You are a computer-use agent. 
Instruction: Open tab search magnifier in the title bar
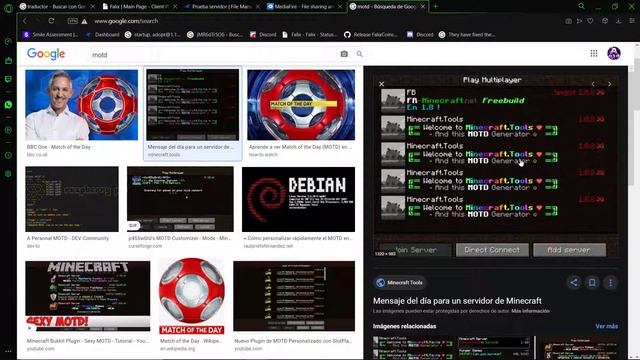[581, 7]
